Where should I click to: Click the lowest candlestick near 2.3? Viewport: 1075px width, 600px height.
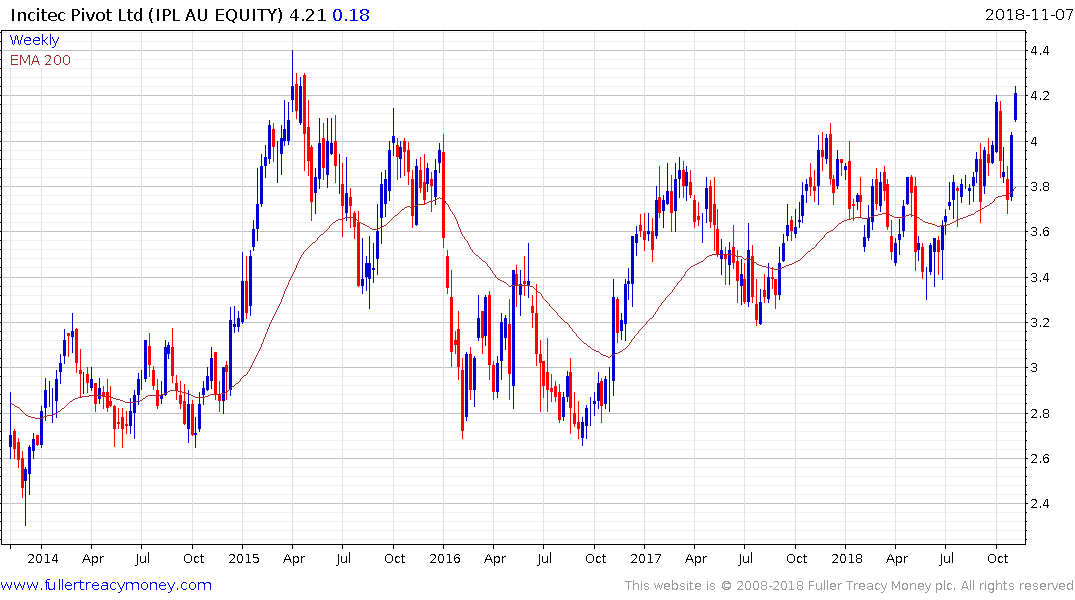pyautogui.click(x=25, y=488)
